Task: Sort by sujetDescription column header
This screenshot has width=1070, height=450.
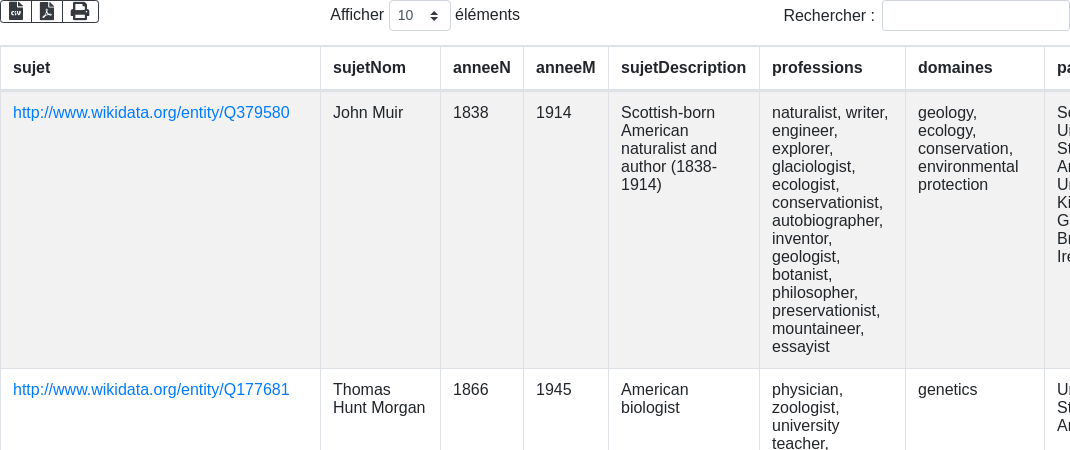Action: click(x=683, y=68)
